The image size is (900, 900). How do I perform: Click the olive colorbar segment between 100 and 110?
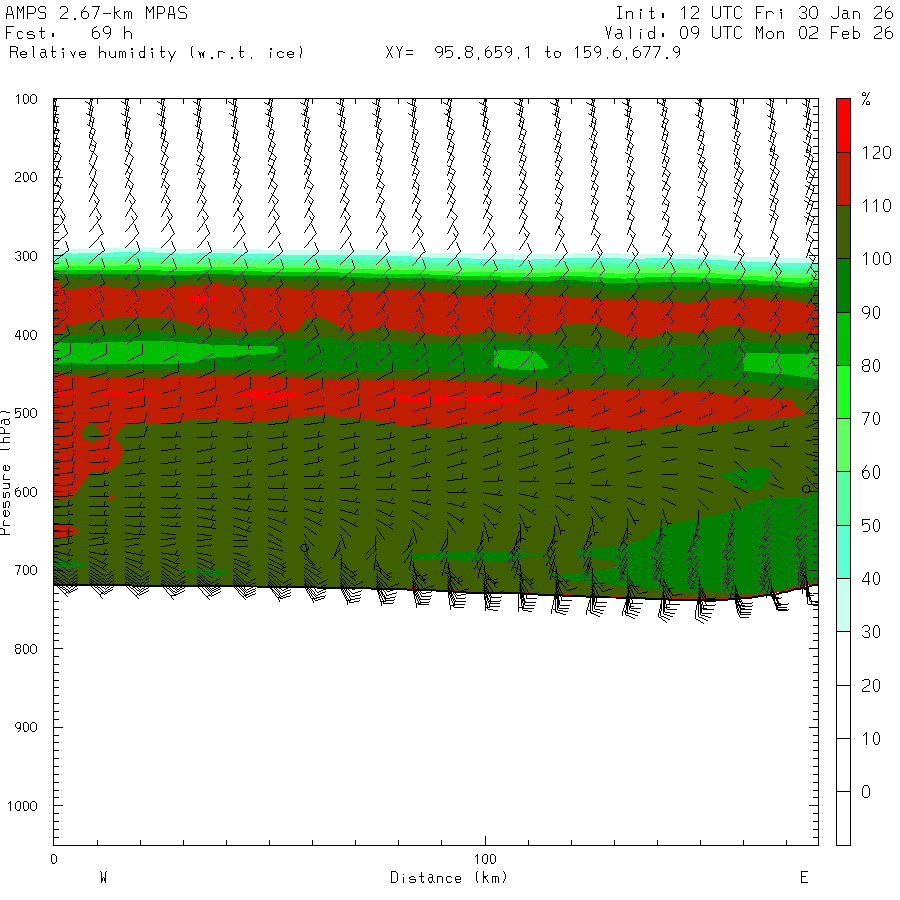843,232
